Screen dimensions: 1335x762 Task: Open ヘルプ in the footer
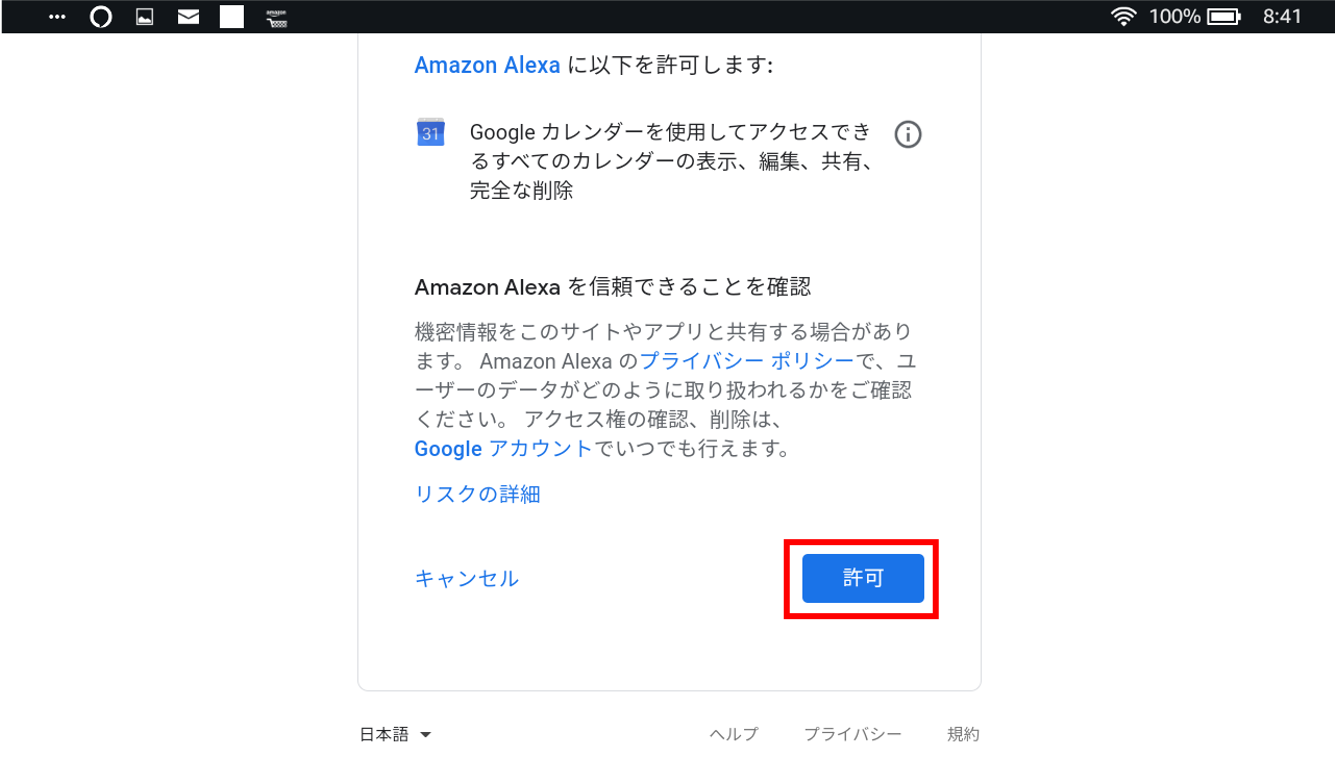click(734, 734)
